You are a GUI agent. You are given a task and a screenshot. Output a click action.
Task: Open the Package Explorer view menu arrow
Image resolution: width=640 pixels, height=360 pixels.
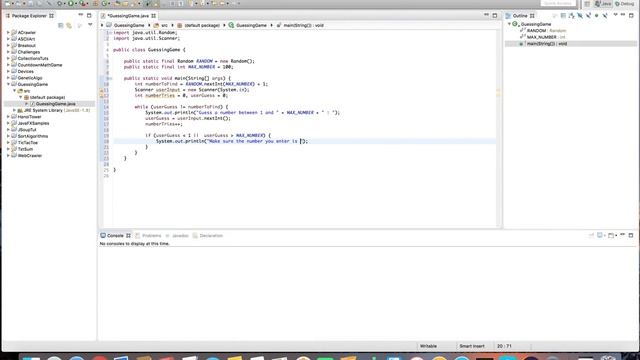(x=90, y=25)
